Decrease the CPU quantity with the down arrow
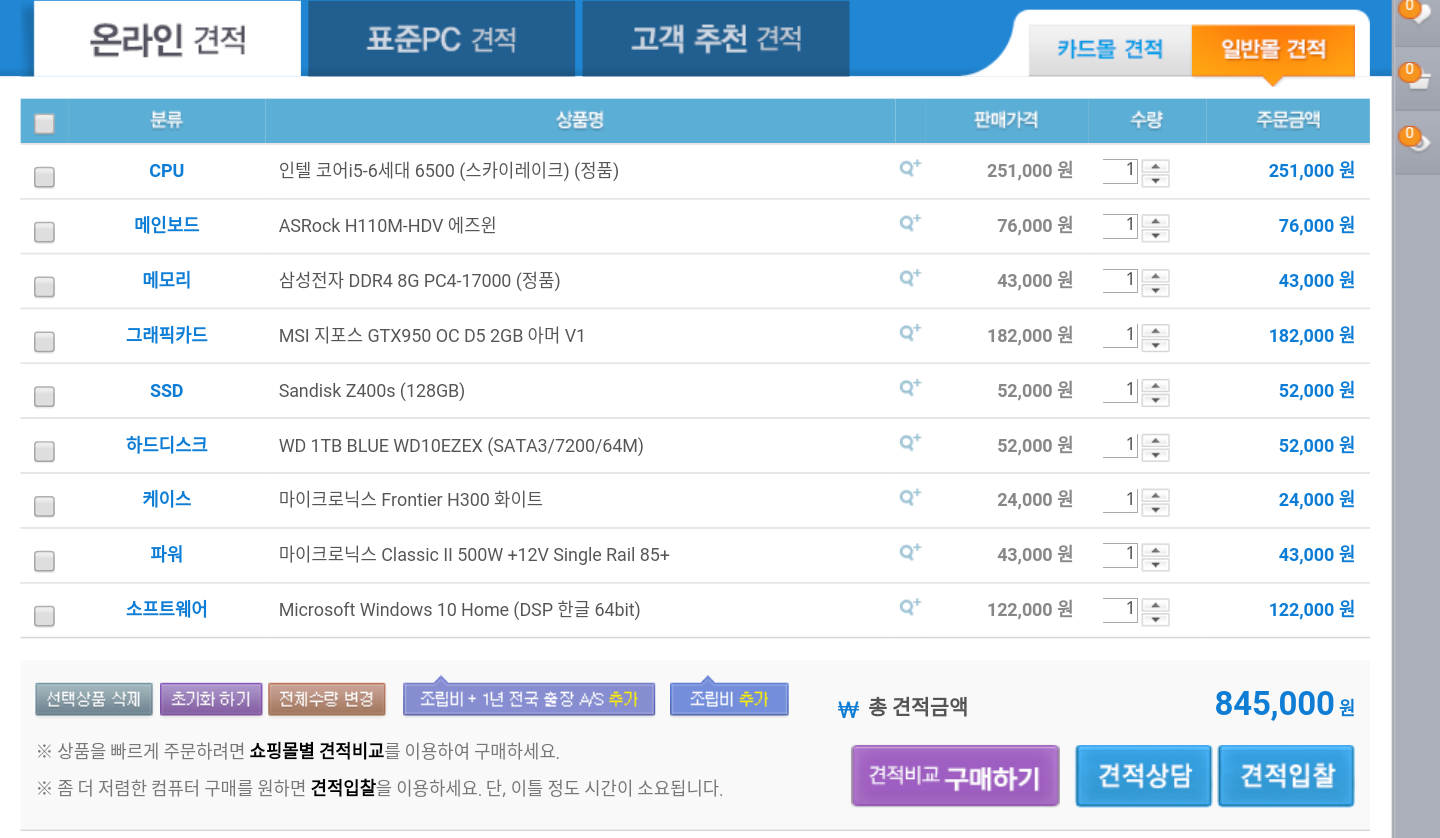Viewport: 1440px width, 838px height. [1156, 181]
